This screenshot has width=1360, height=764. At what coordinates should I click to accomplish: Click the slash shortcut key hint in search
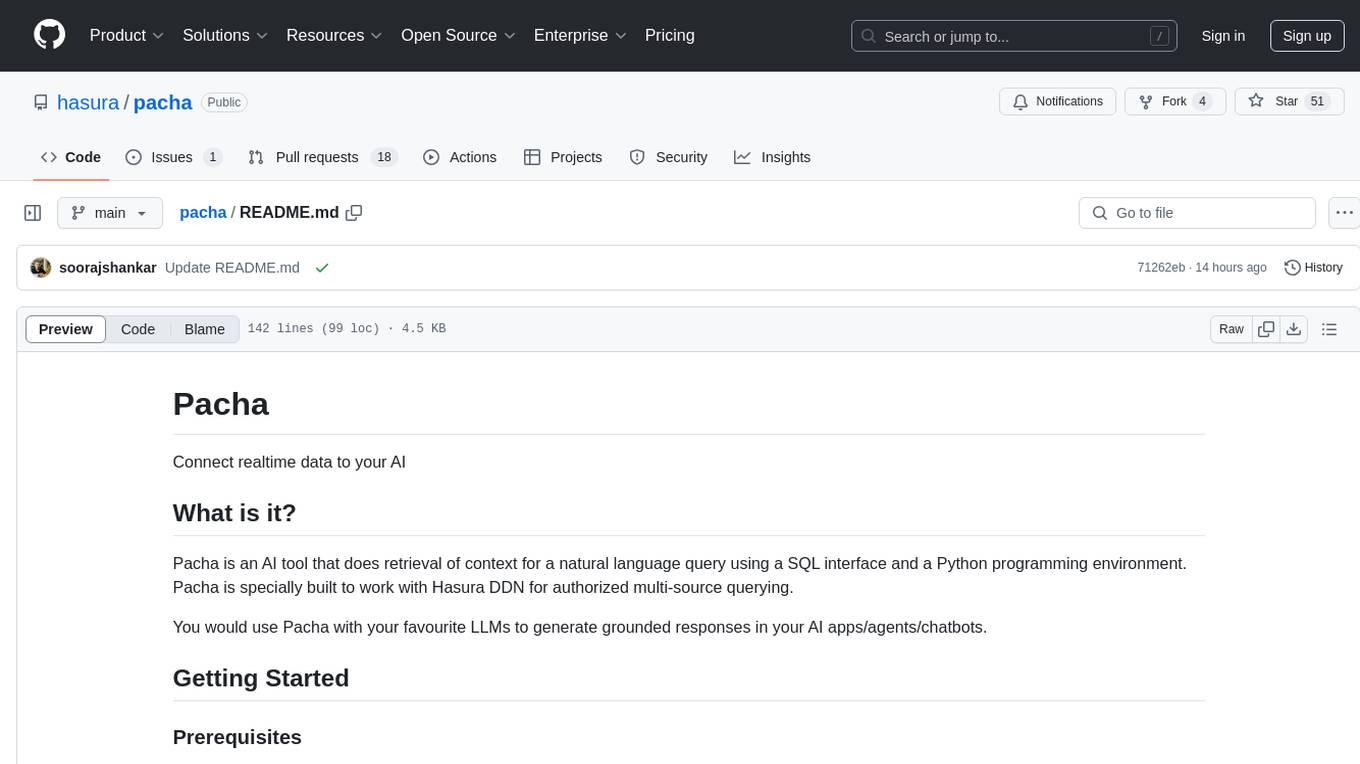(1159, 36)
